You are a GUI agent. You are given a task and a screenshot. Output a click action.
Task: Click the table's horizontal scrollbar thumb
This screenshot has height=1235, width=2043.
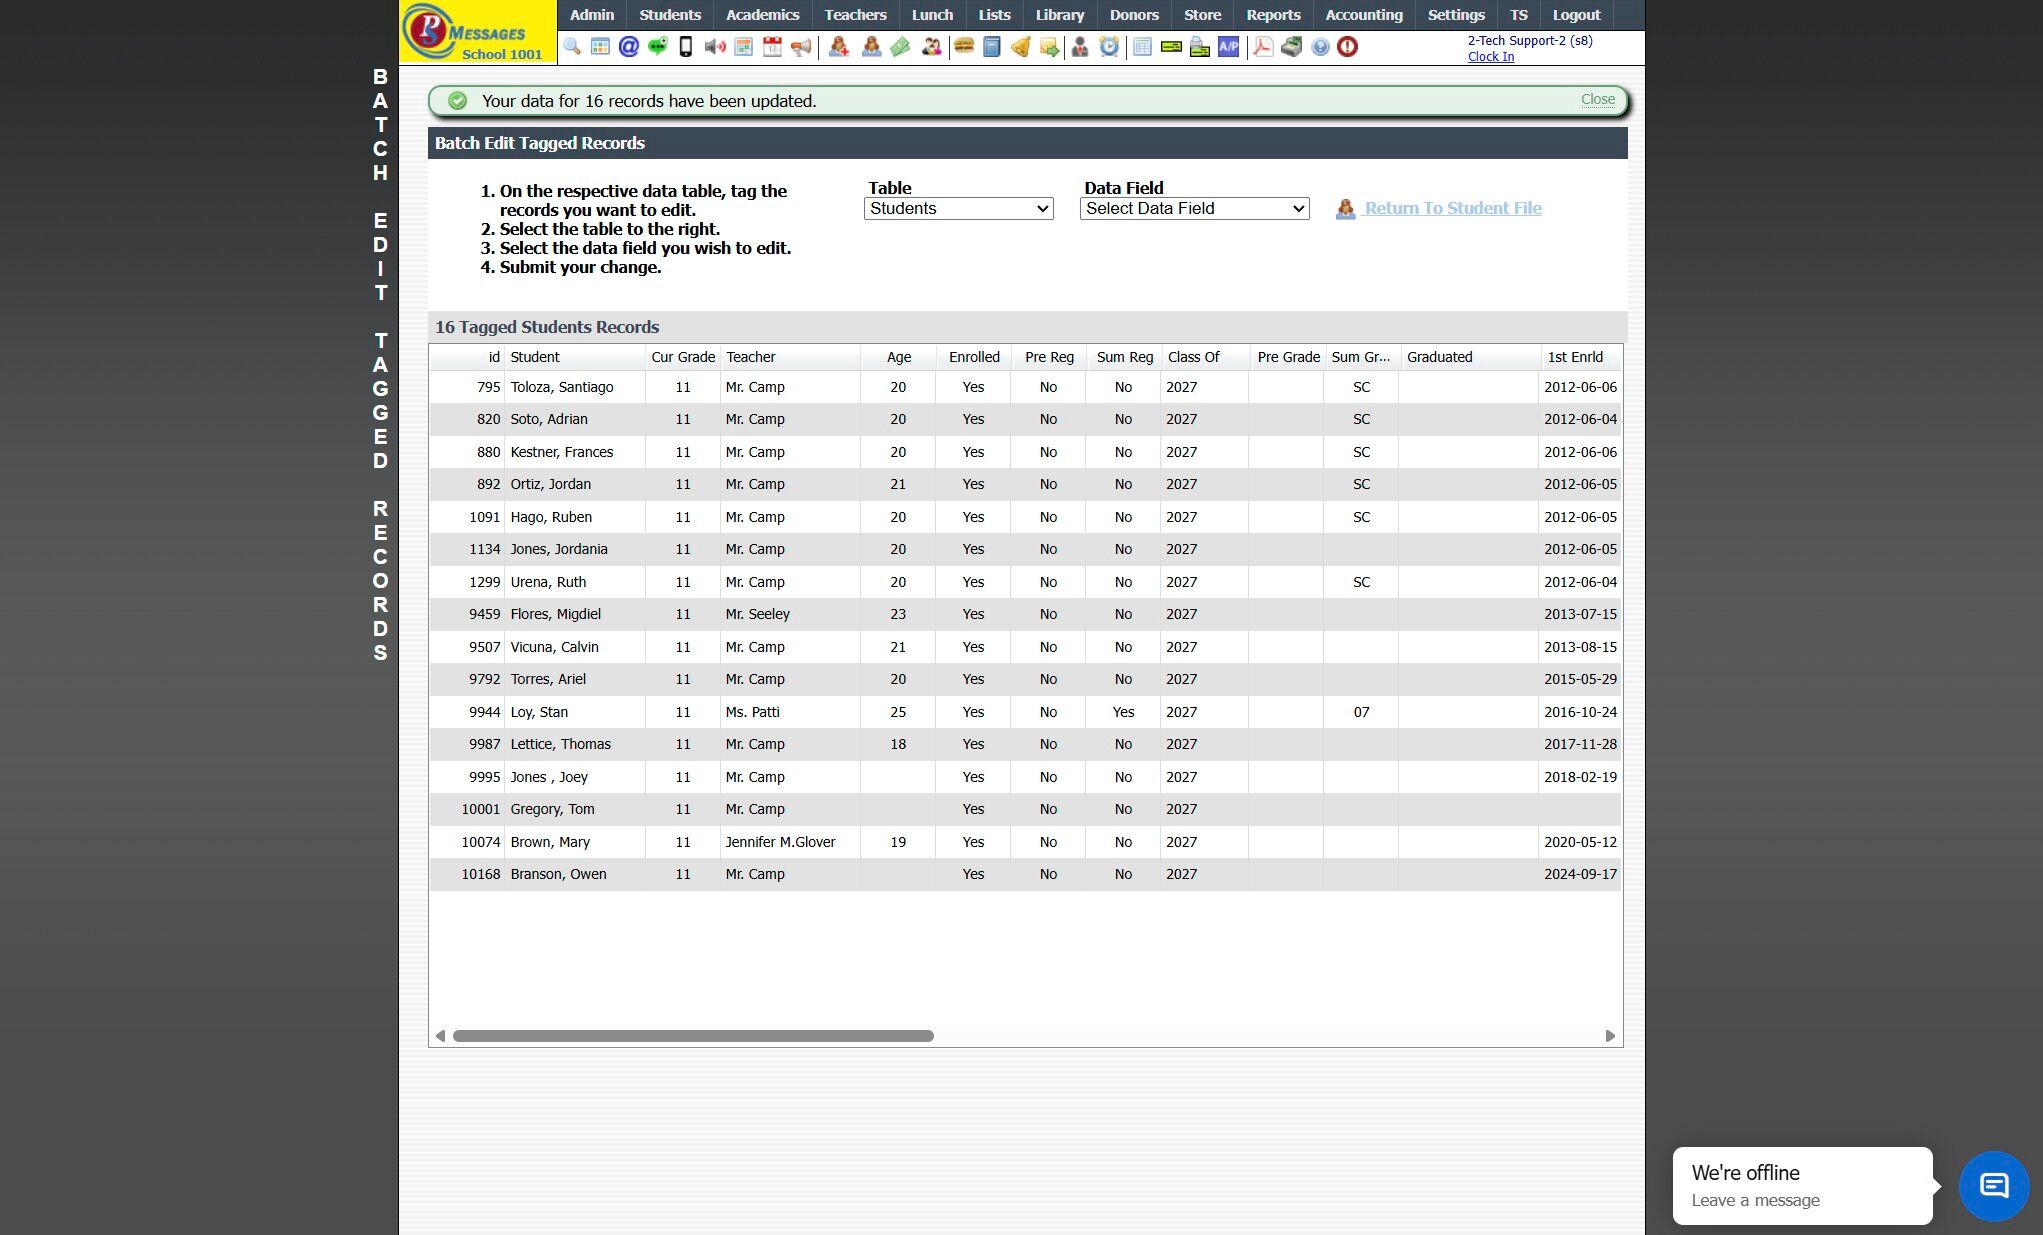[692, 1036]
